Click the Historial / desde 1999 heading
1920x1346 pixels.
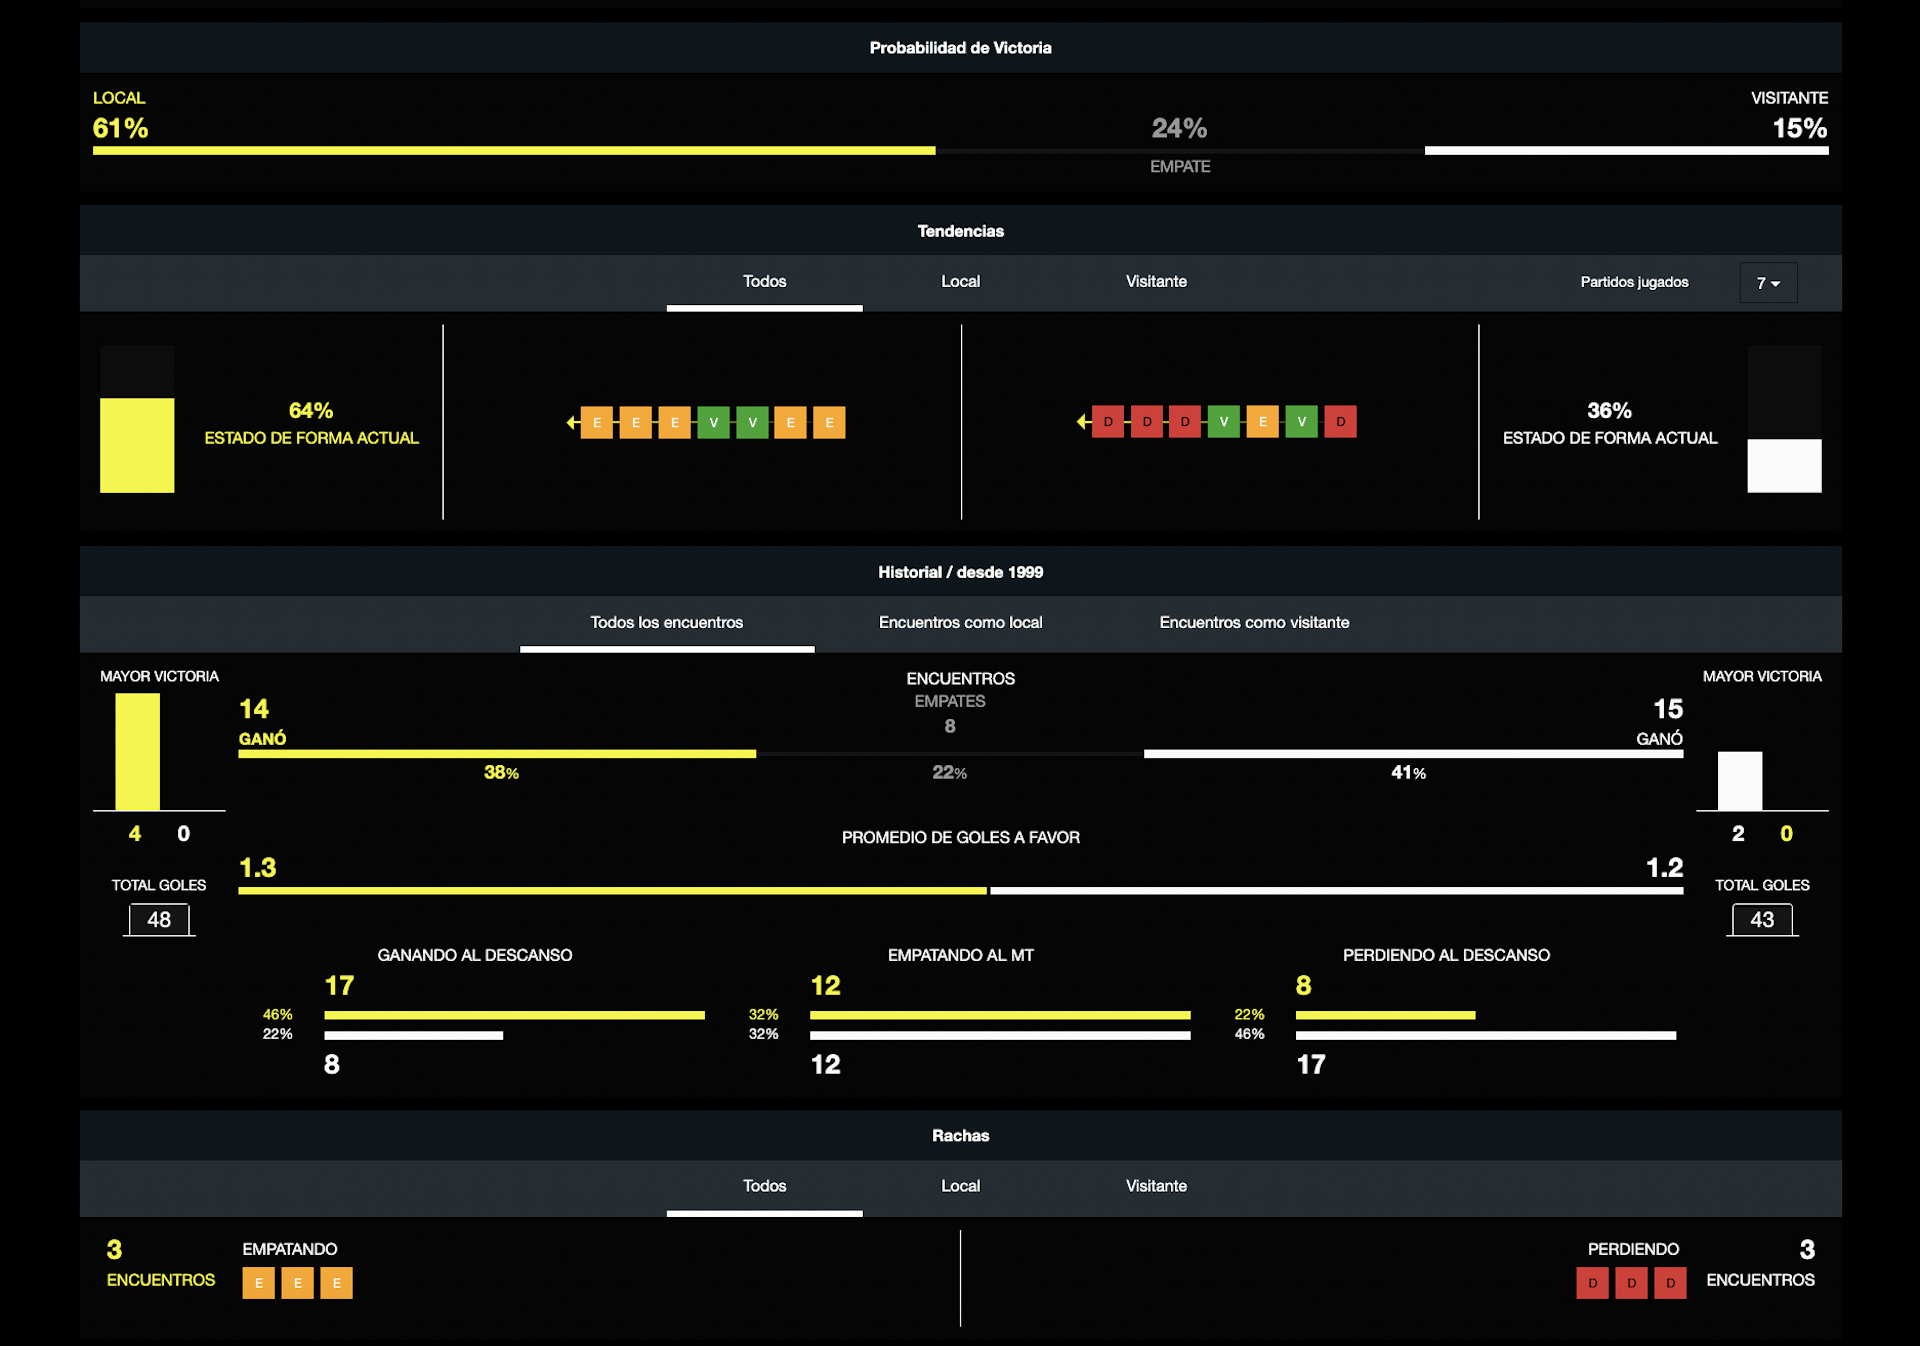960,572
